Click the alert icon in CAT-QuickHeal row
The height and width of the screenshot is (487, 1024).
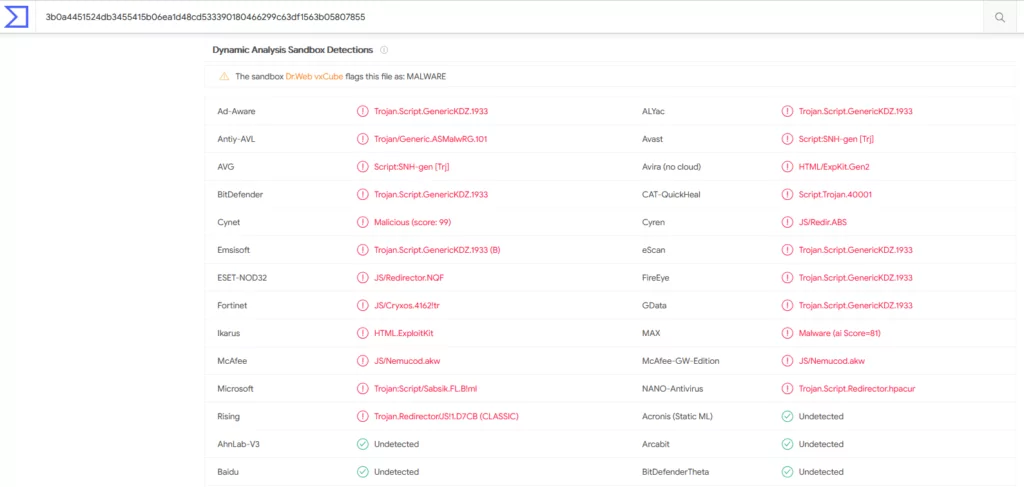tap(787, 195)
